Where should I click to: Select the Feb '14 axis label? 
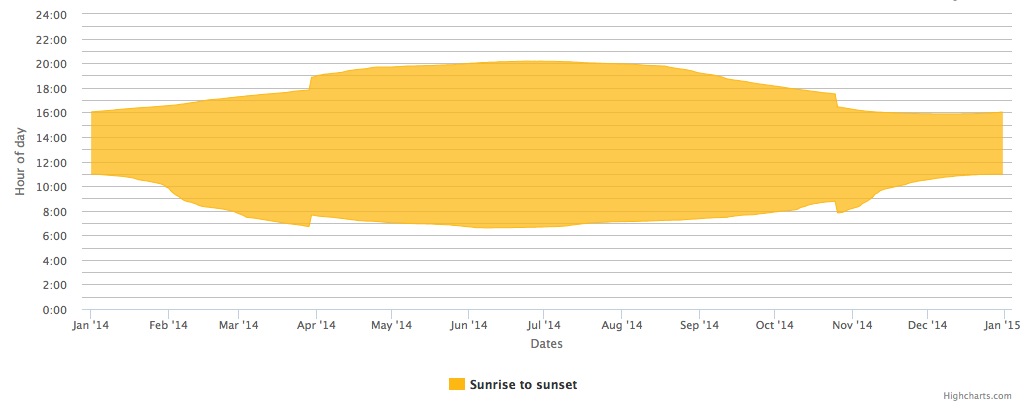168,325
